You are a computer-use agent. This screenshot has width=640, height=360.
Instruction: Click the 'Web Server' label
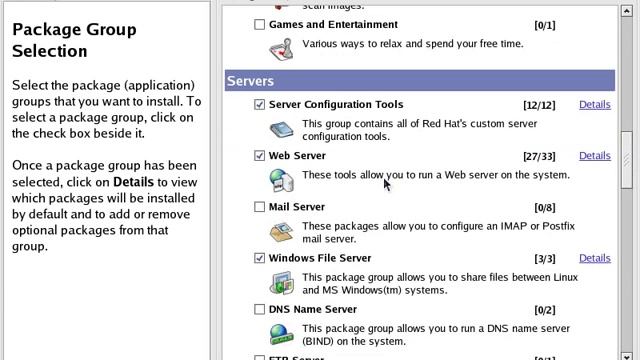[x=297, y=156]
